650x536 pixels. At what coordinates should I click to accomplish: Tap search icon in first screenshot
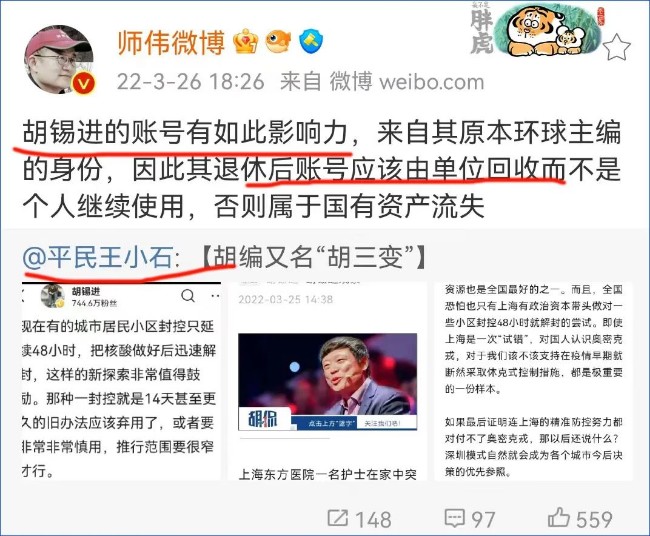[188, 296]
